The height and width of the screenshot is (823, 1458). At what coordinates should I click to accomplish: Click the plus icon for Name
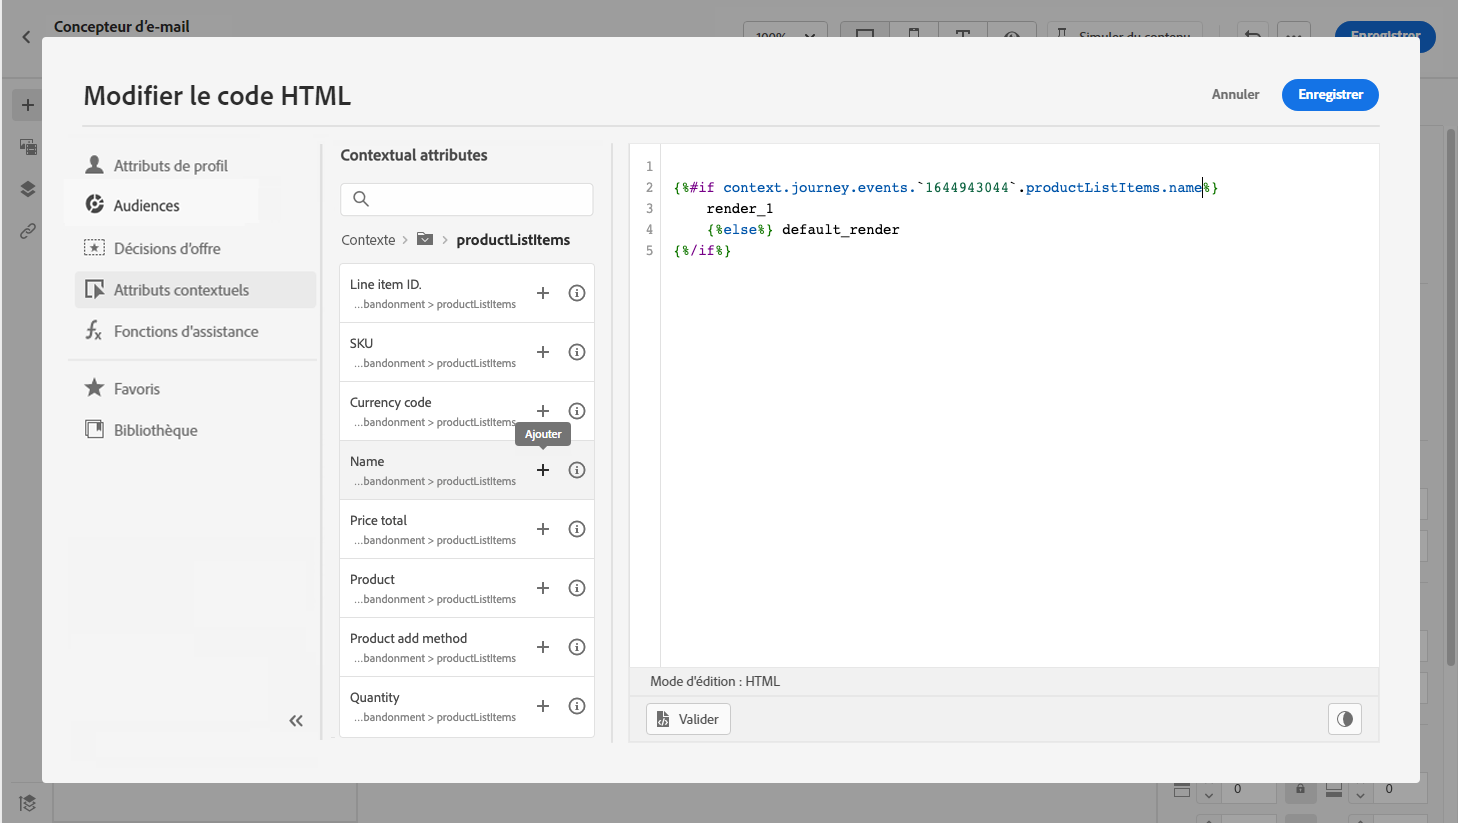click(x=543, y=470)
